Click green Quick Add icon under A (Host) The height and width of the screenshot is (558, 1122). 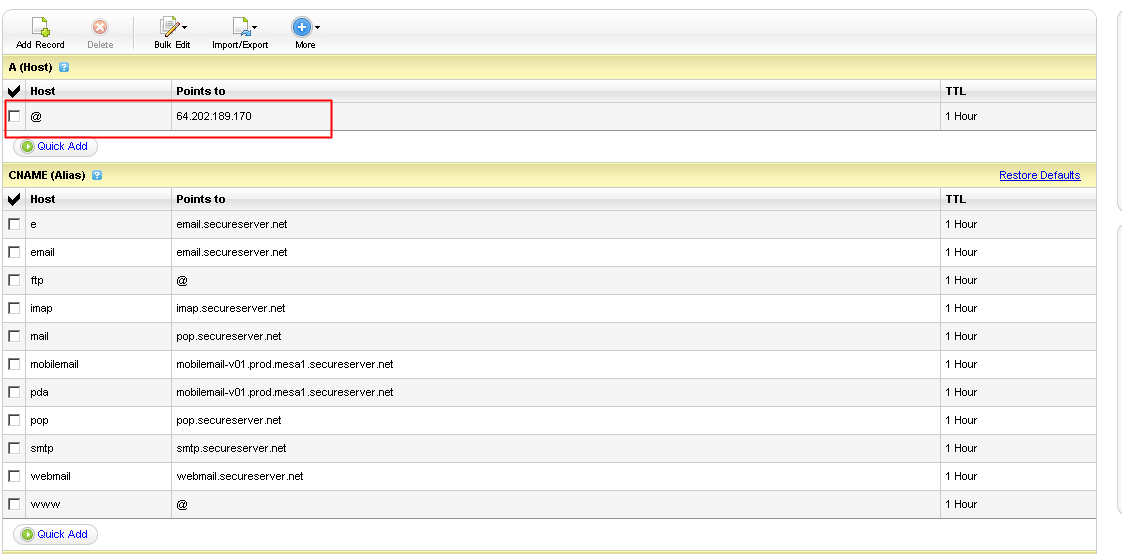coord(28,146)
